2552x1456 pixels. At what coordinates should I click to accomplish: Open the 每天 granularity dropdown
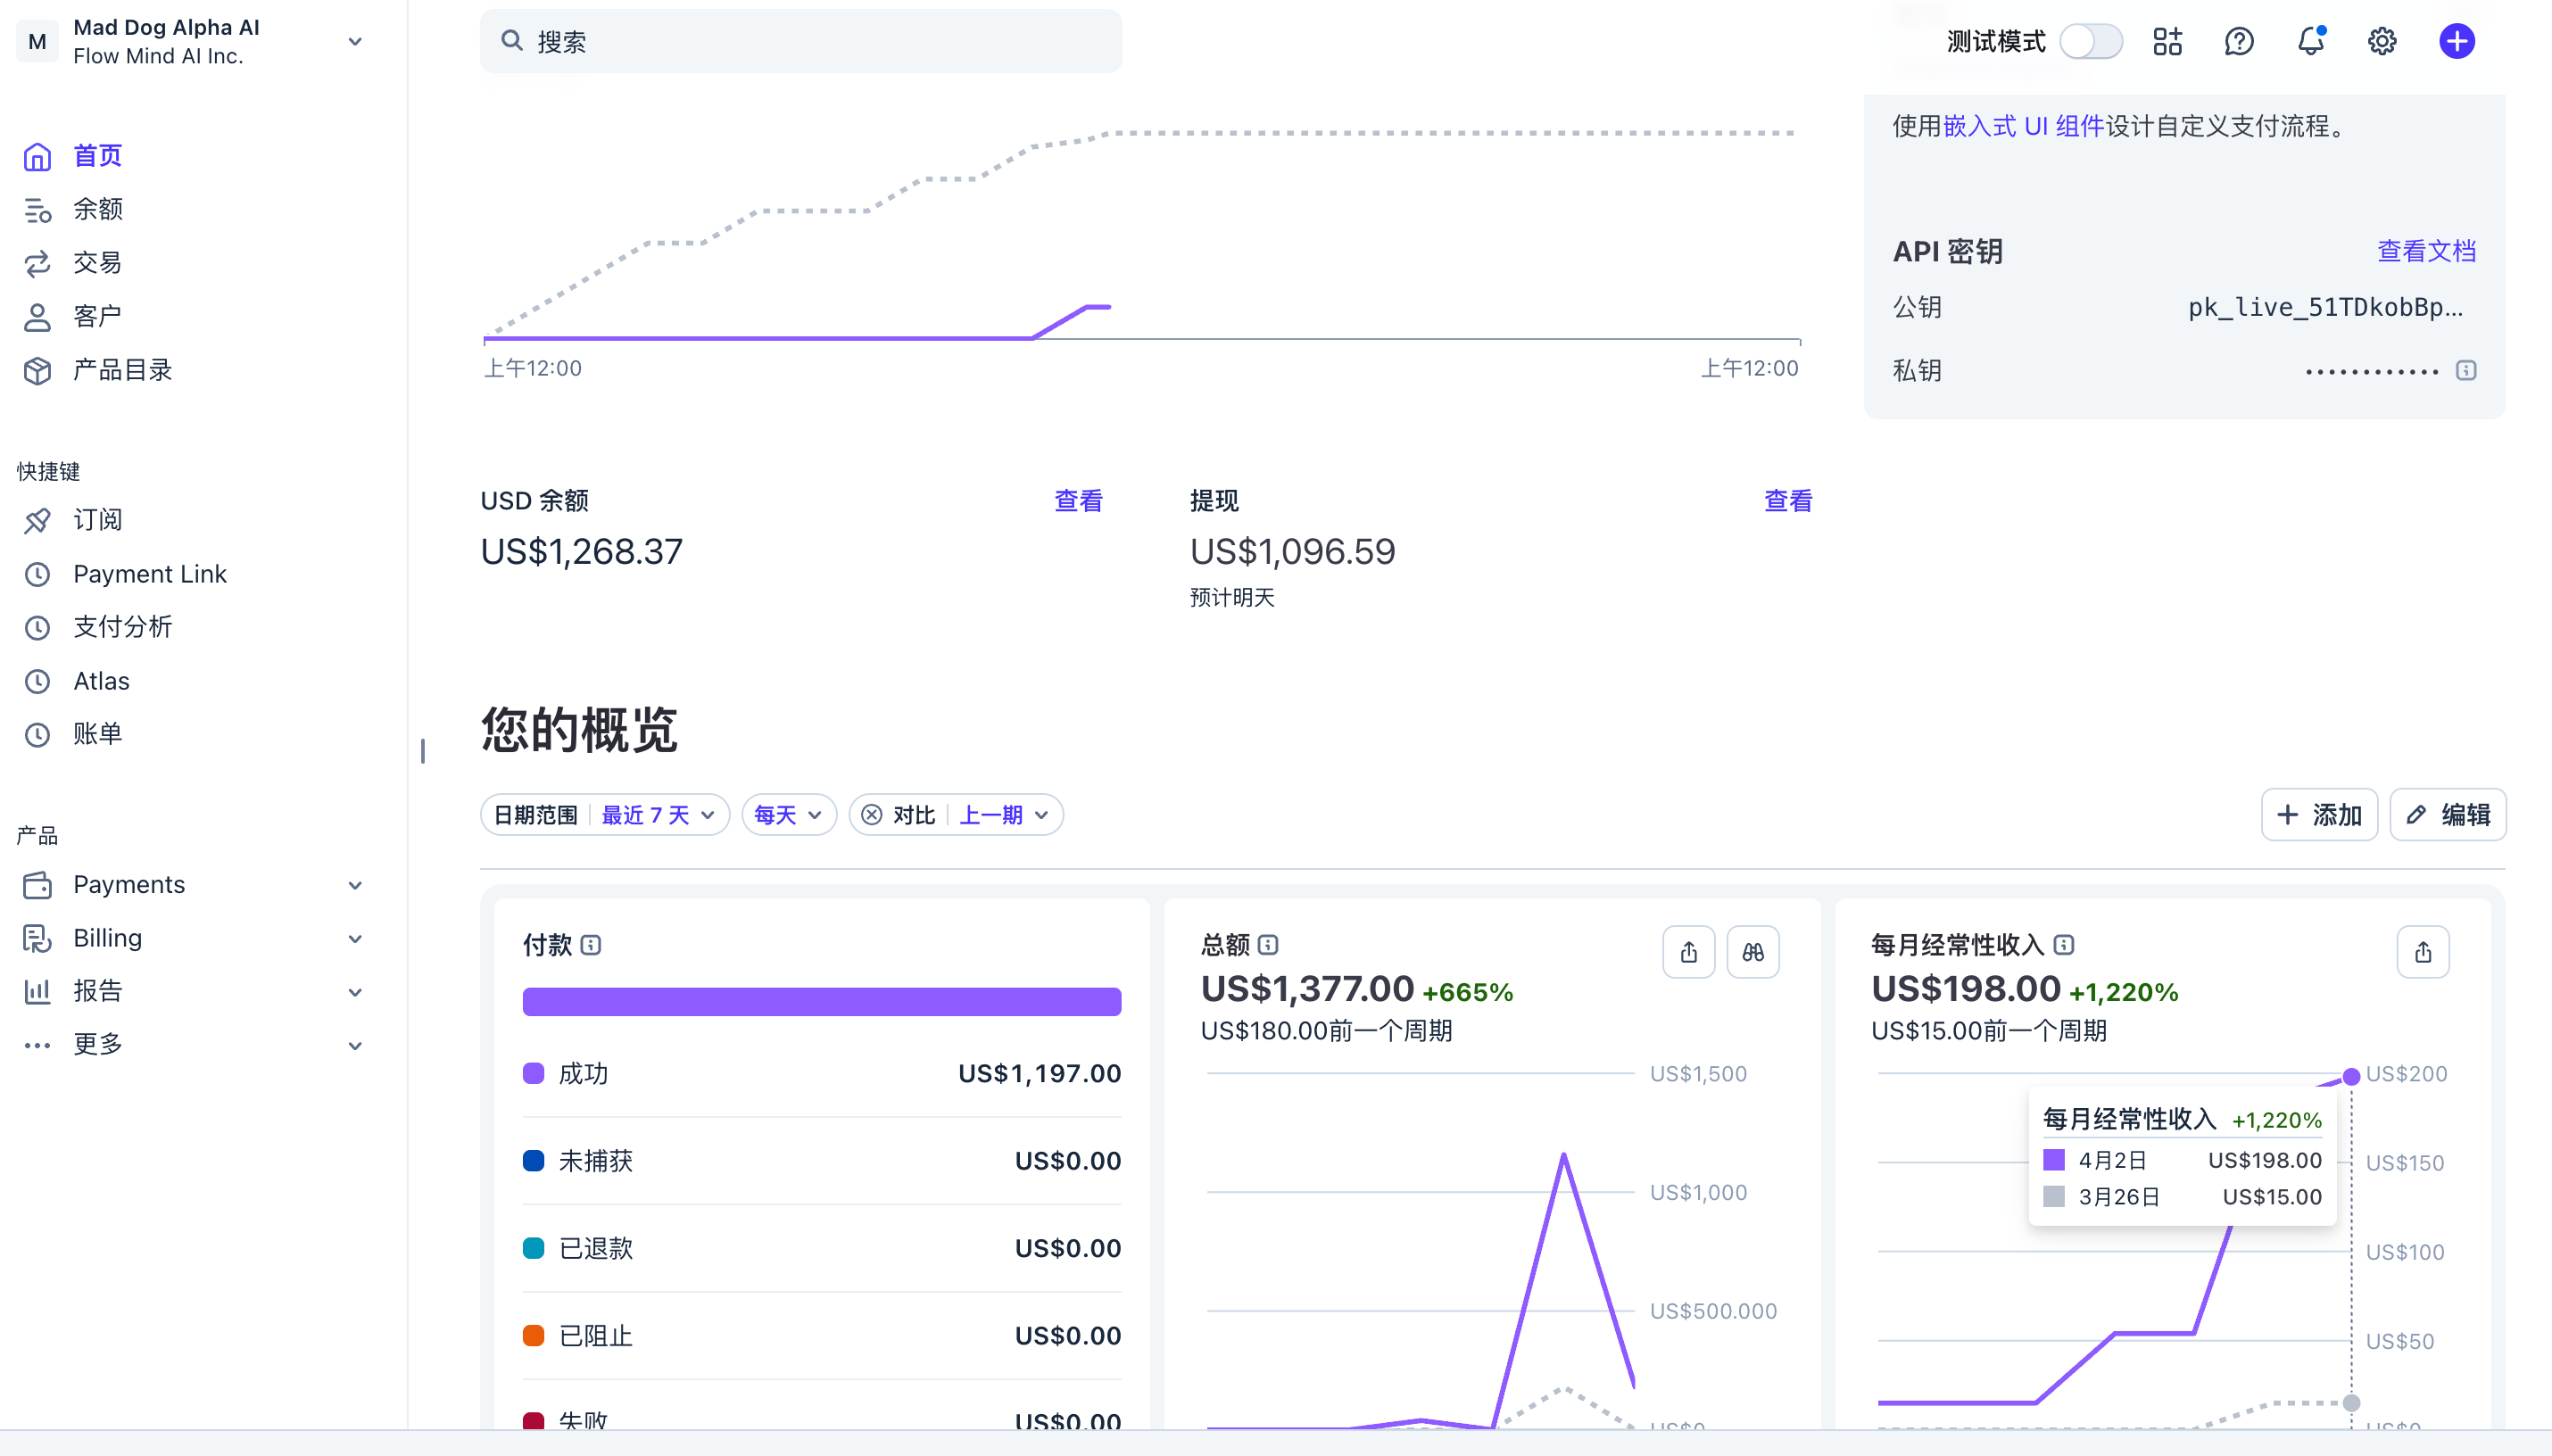pyautogui.click(x=788, y=815)
